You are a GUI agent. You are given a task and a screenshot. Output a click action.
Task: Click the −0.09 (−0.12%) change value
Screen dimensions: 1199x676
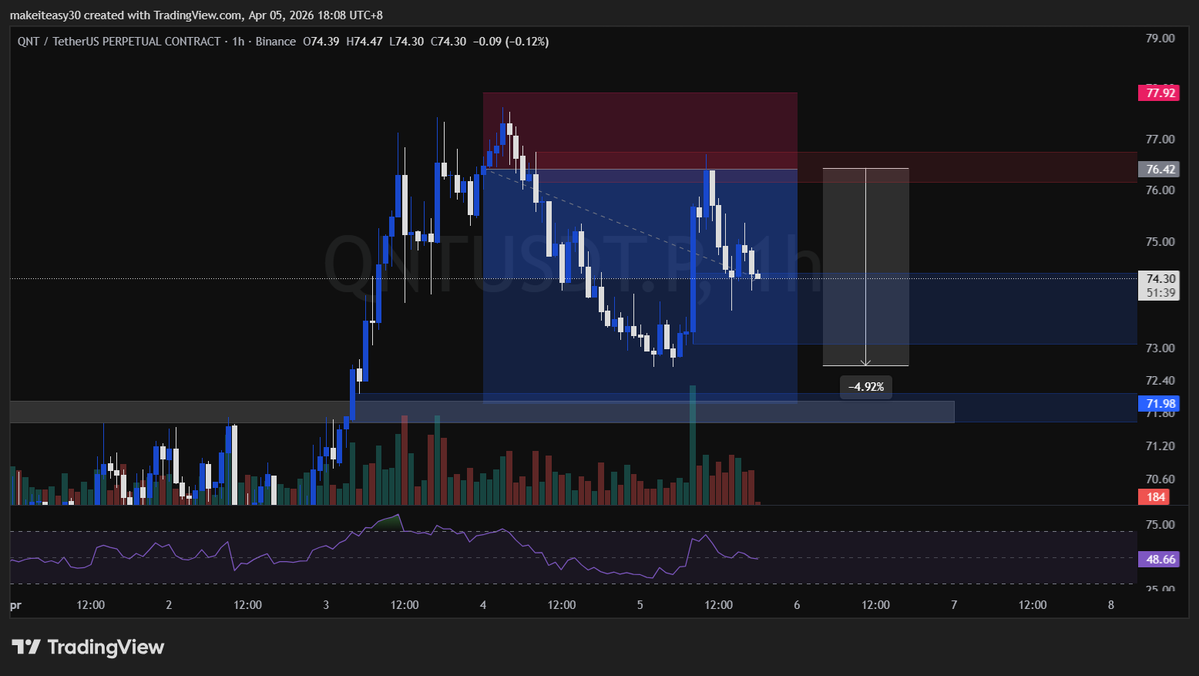click(x=511, y=41)
